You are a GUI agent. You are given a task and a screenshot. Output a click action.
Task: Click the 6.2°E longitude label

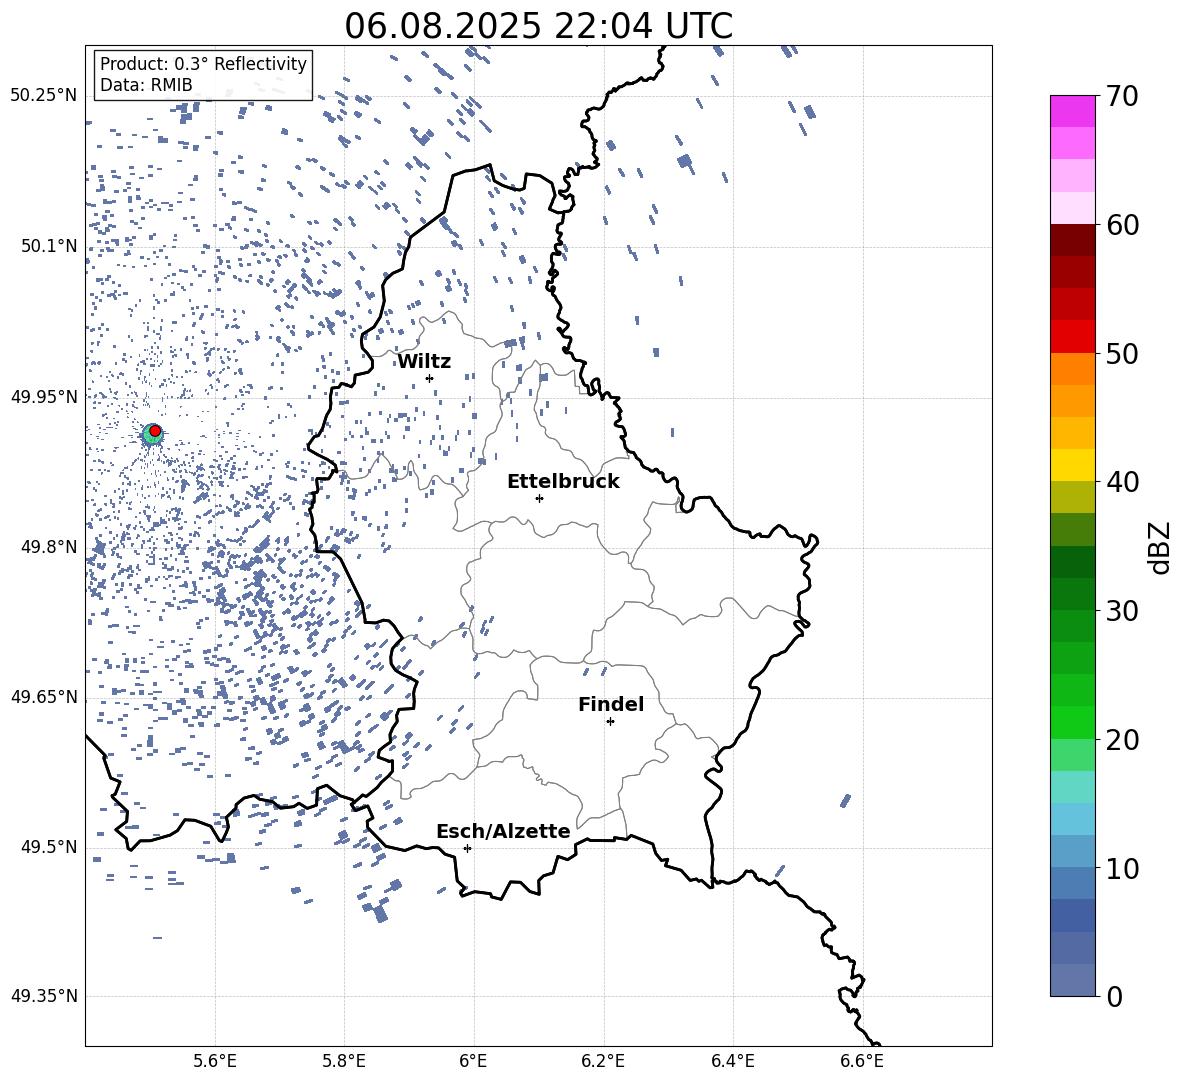603,1062
